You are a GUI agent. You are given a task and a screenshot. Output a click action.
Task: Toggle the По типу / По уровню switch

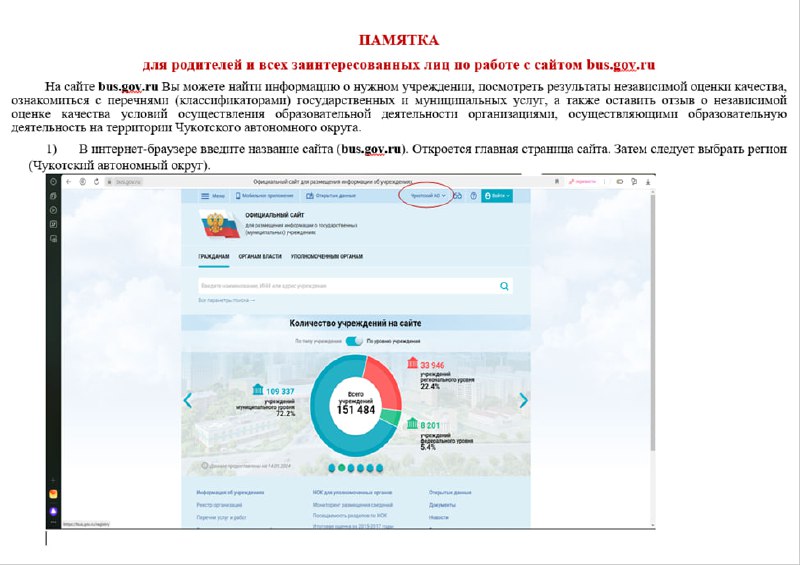click(354, 341)
